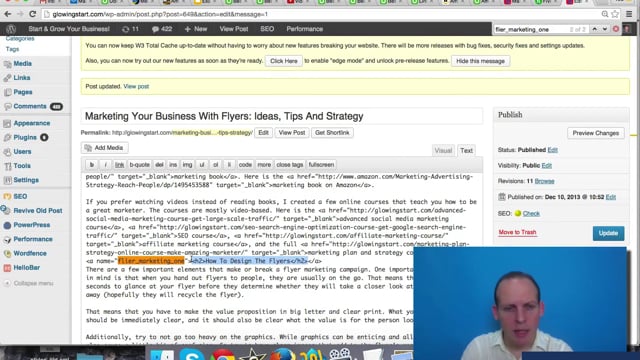This screenshot has width=640, height=360.
Task: Open Appearance in sidebar
Action: [x=31, y=123]
